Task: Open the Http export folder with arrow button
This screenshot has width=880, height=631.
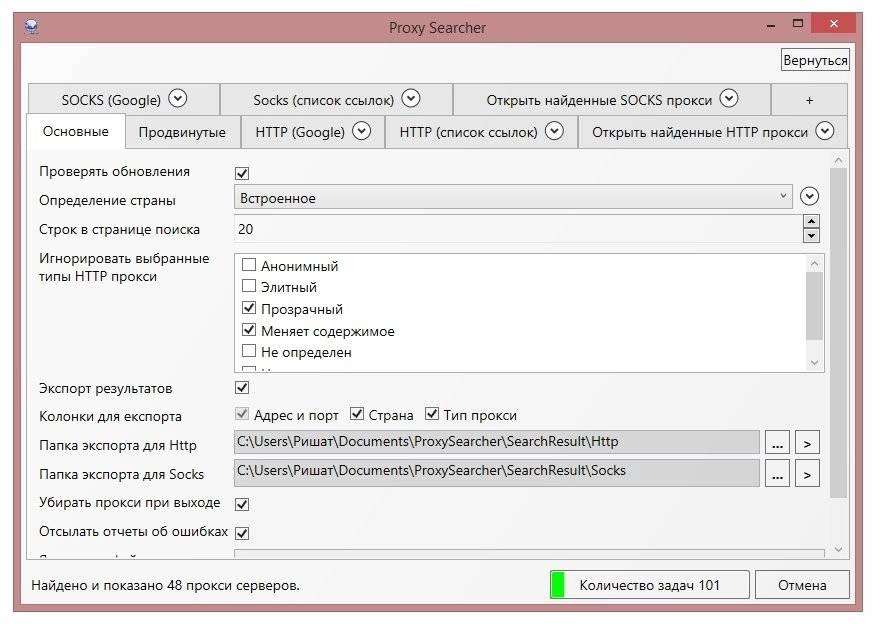Action: (807, 442)
